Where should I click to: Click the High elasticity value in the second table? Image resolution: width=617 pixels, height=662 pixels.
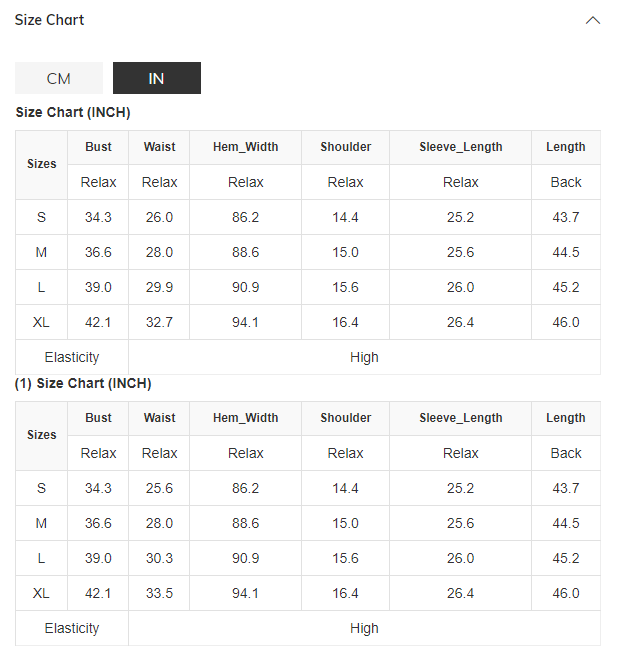pyautogui.click(x=364, y=628)
